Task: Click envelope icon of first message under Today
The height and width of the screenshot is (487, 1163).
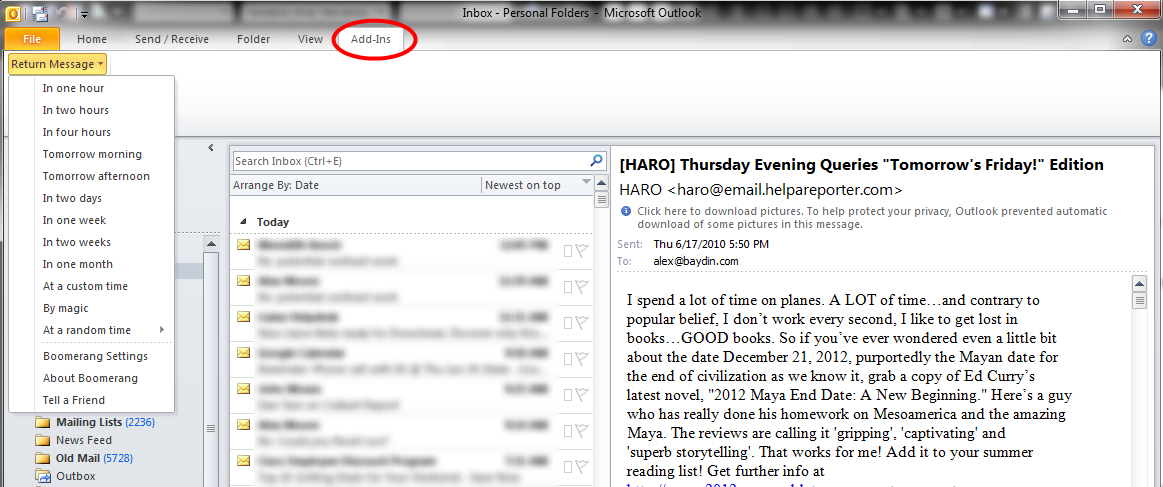Action: [x=243, y=244]
